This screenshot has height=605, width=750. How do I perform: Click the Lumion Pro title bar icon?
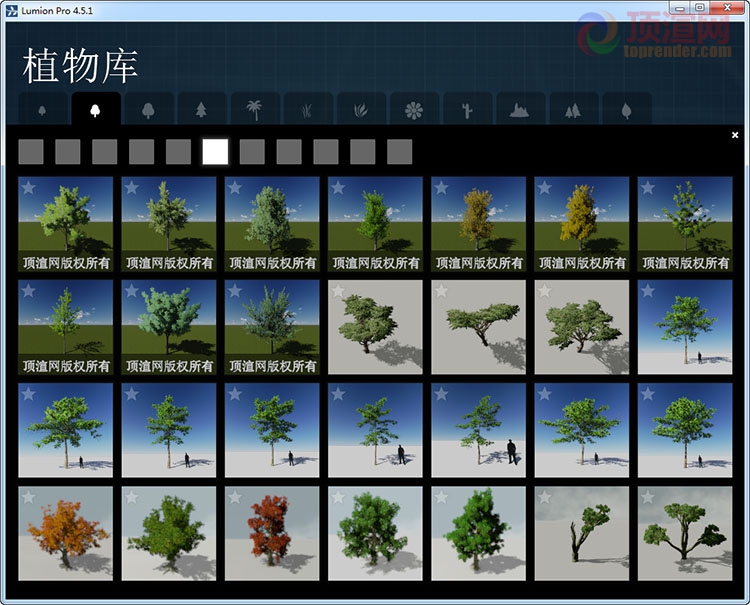click(x=11, y=11)
